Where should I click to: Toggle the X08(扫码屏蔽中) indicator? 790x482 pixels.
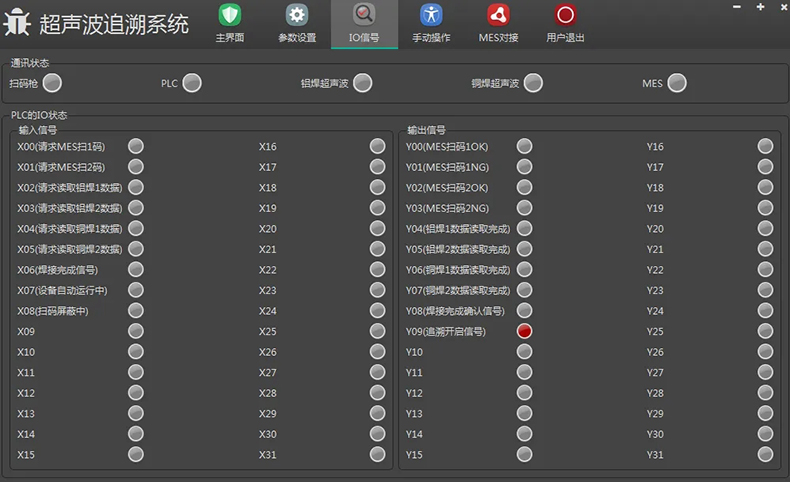pyautogui.click(x=136, y=311)
